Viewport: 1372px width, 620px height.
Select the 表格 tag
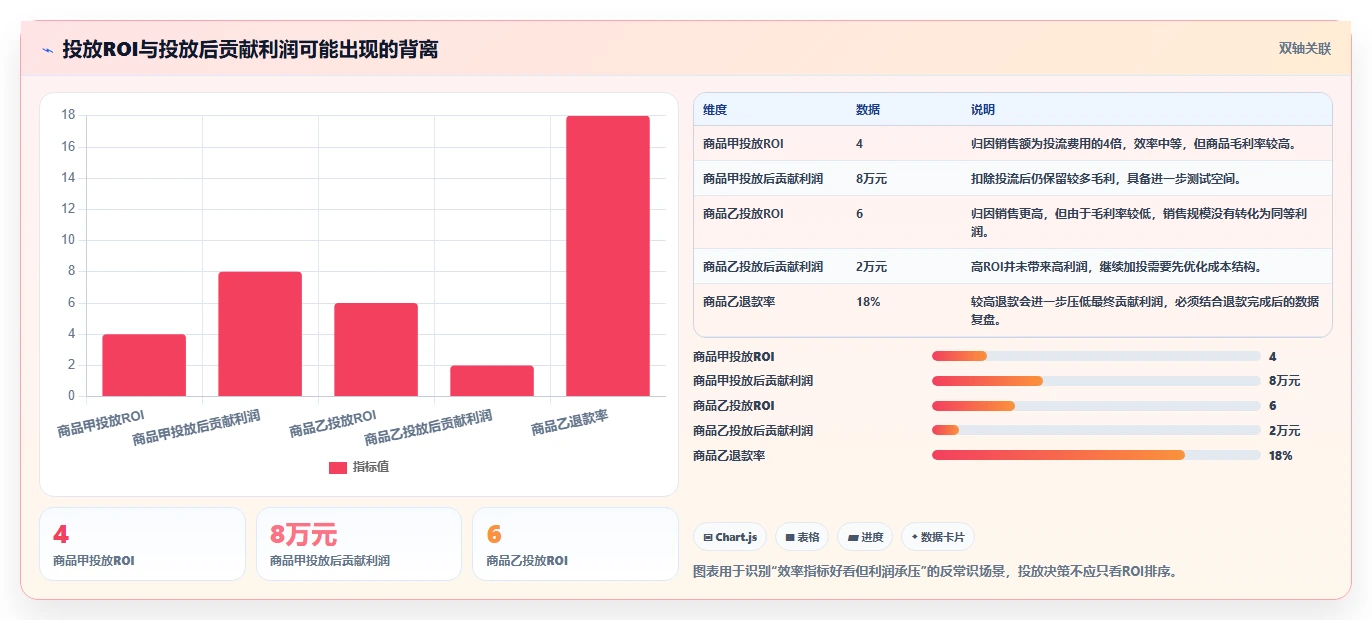802,537
